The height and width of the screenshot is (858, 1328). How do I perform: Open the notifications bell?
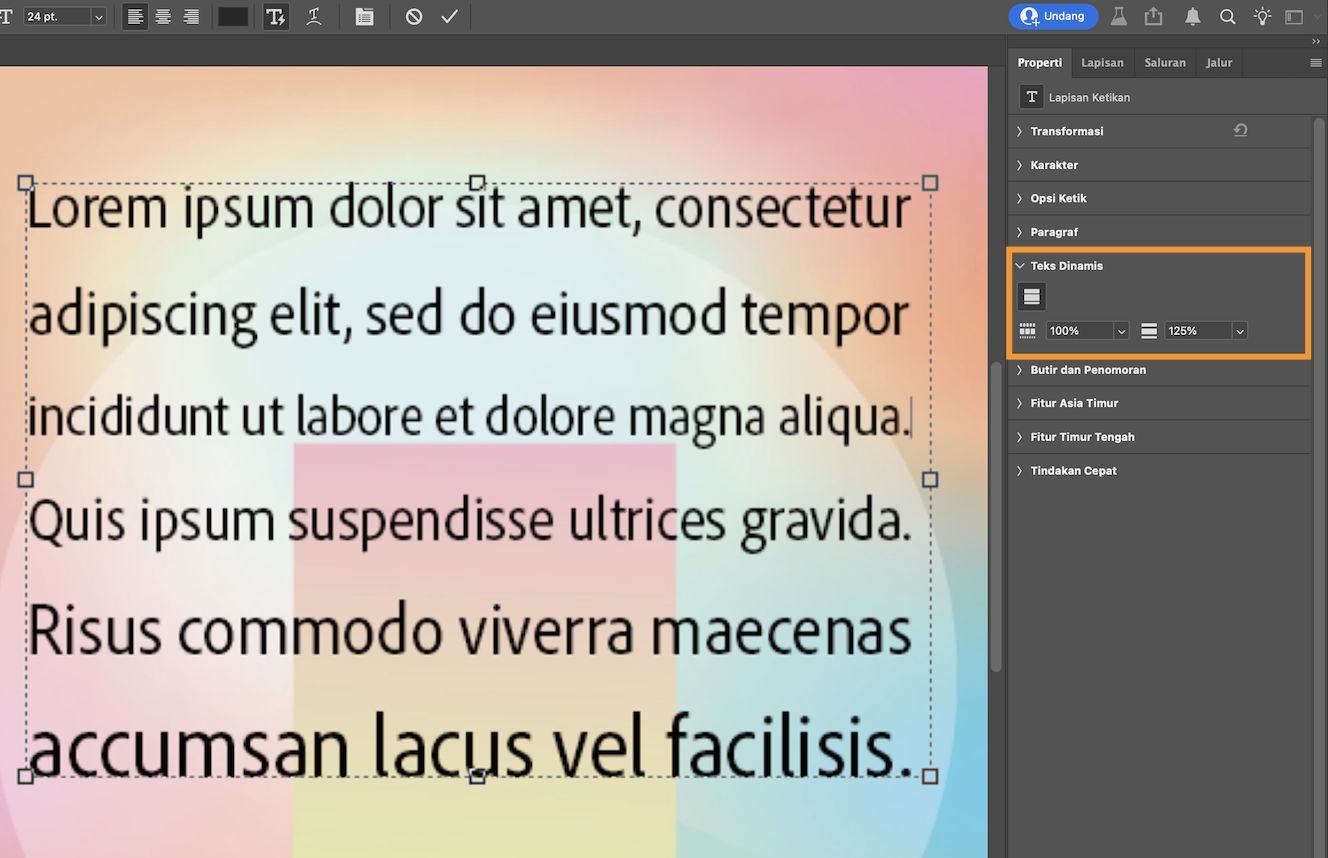click(1193, 16)
